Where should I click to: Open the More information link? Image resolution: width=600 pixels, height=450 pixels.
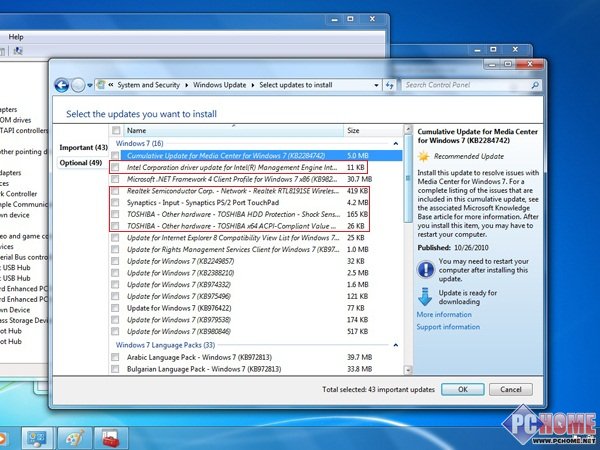(x=444, y=315)
